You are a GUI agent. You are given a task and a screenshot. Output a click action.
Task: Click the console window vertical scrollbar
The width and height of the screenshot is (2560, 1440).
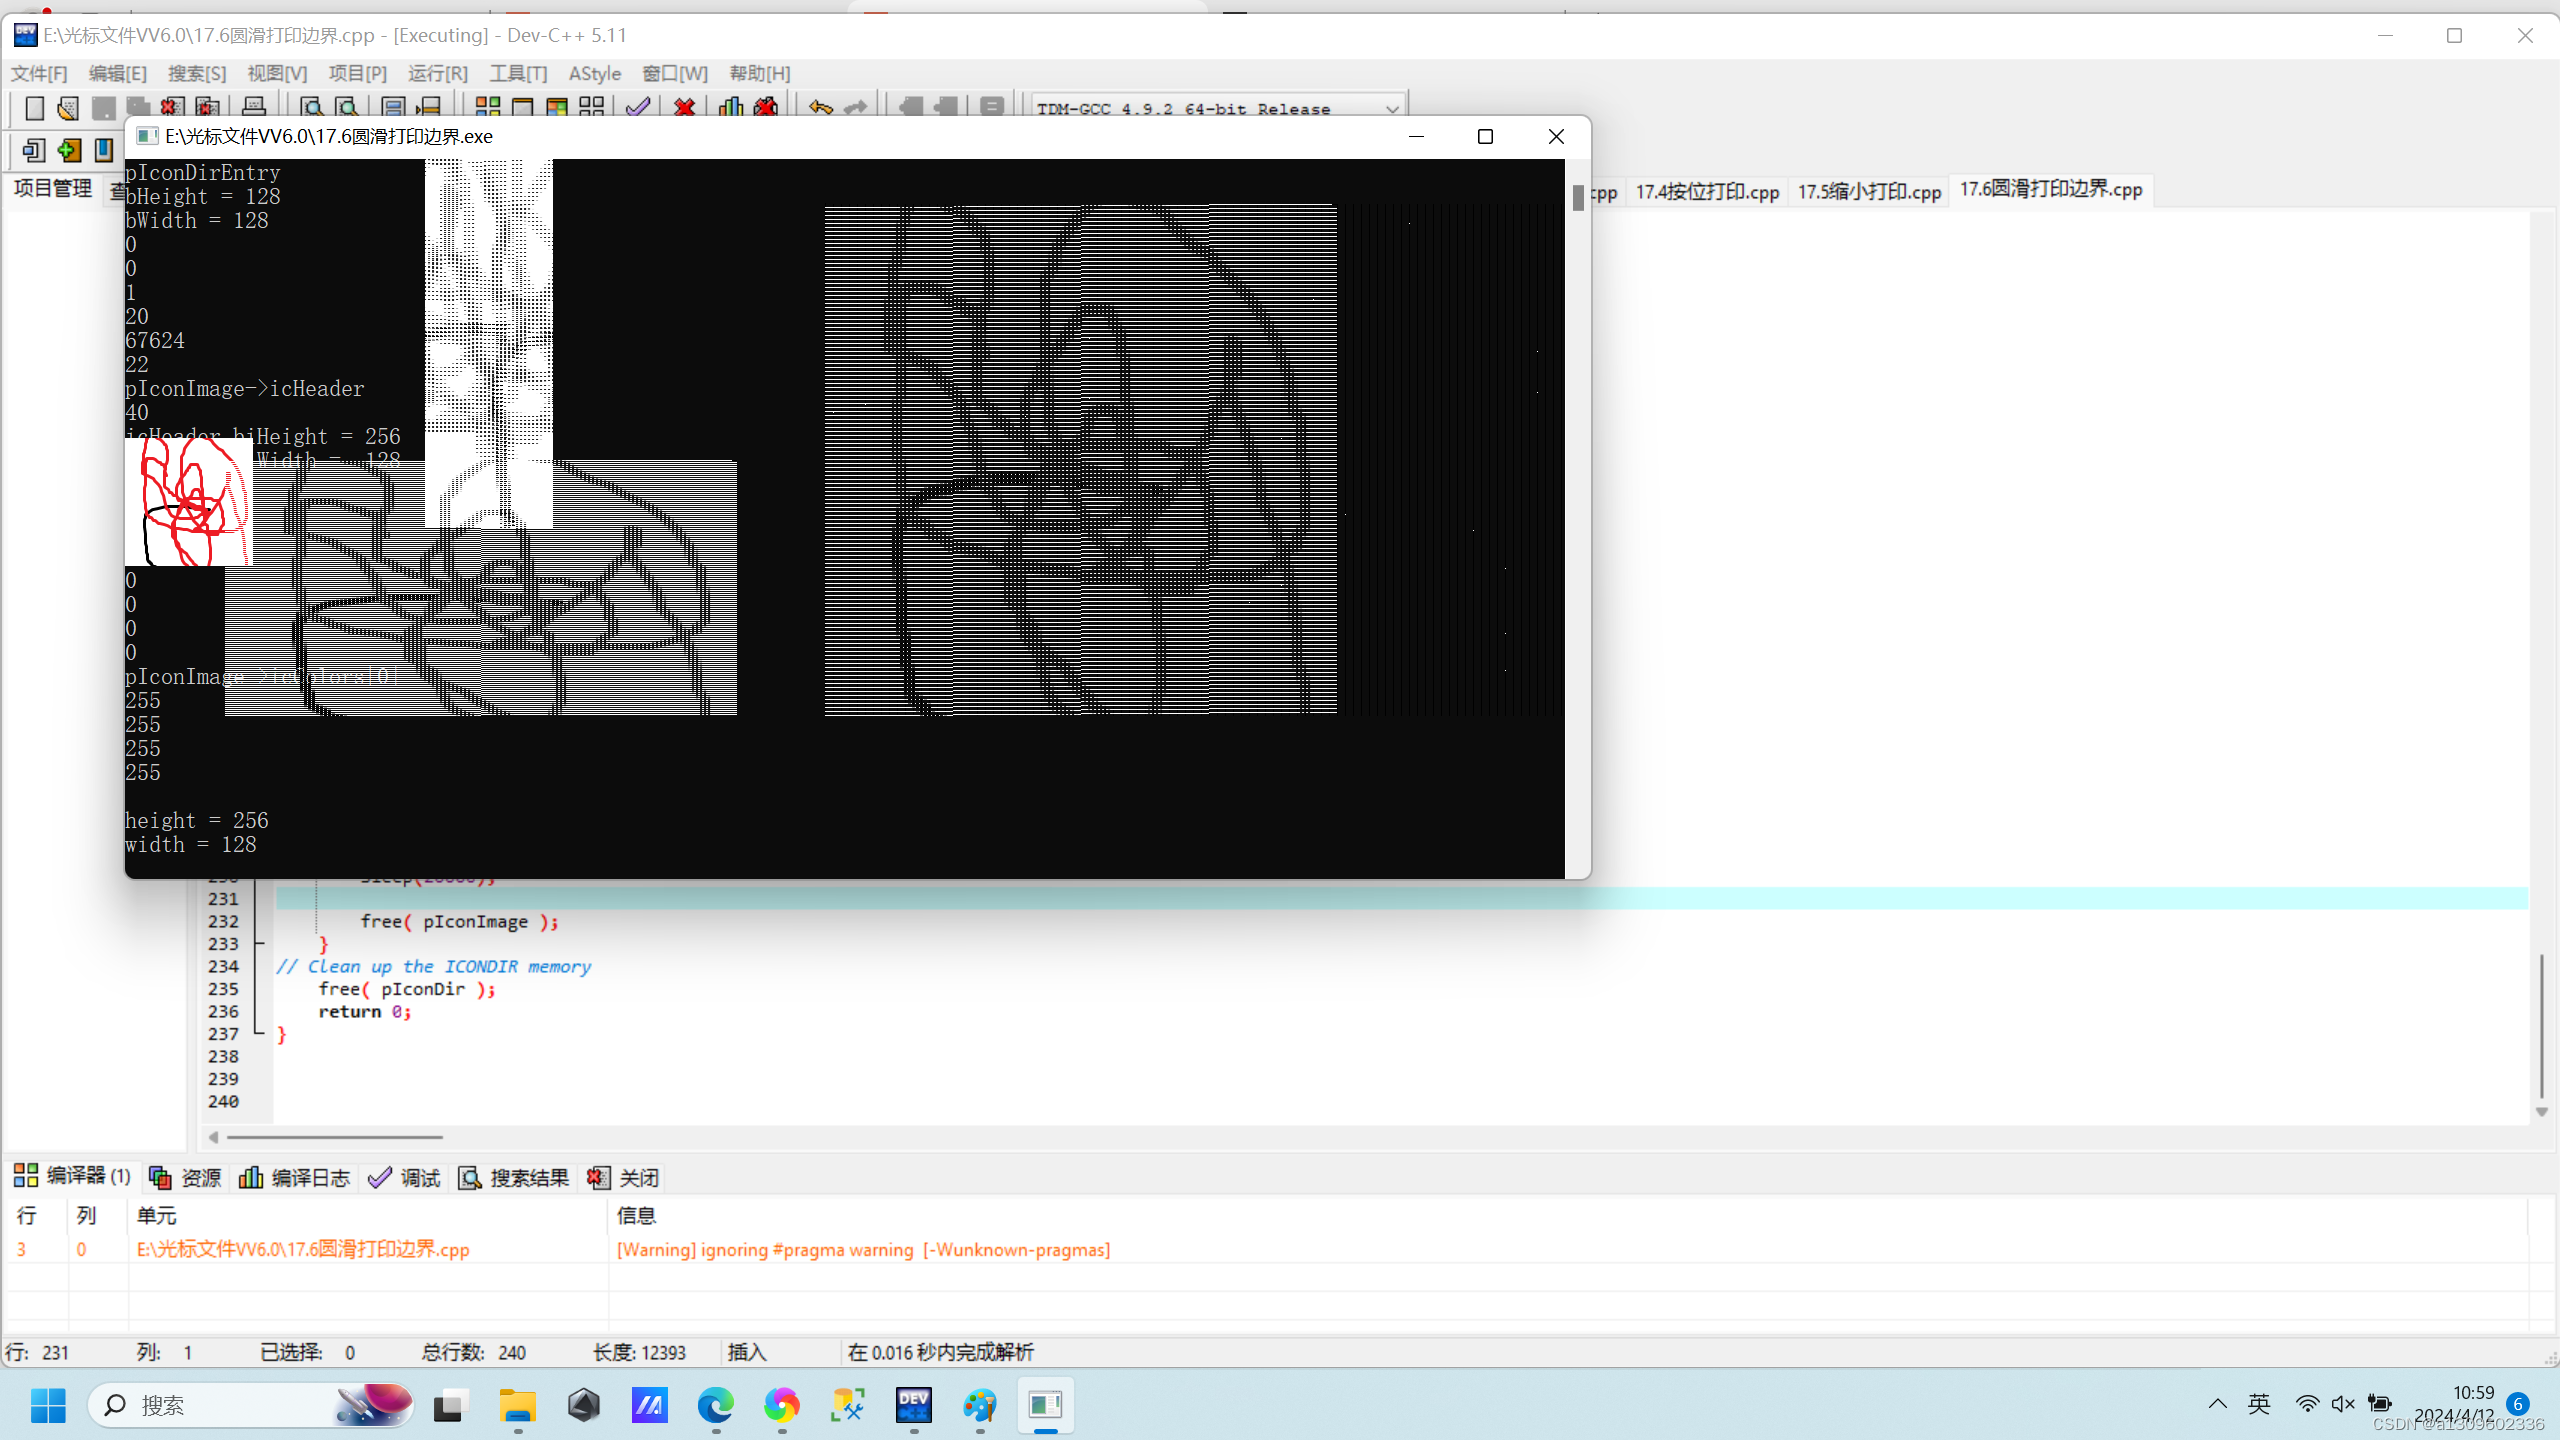pyautogui.click(x=1578, y=518)
